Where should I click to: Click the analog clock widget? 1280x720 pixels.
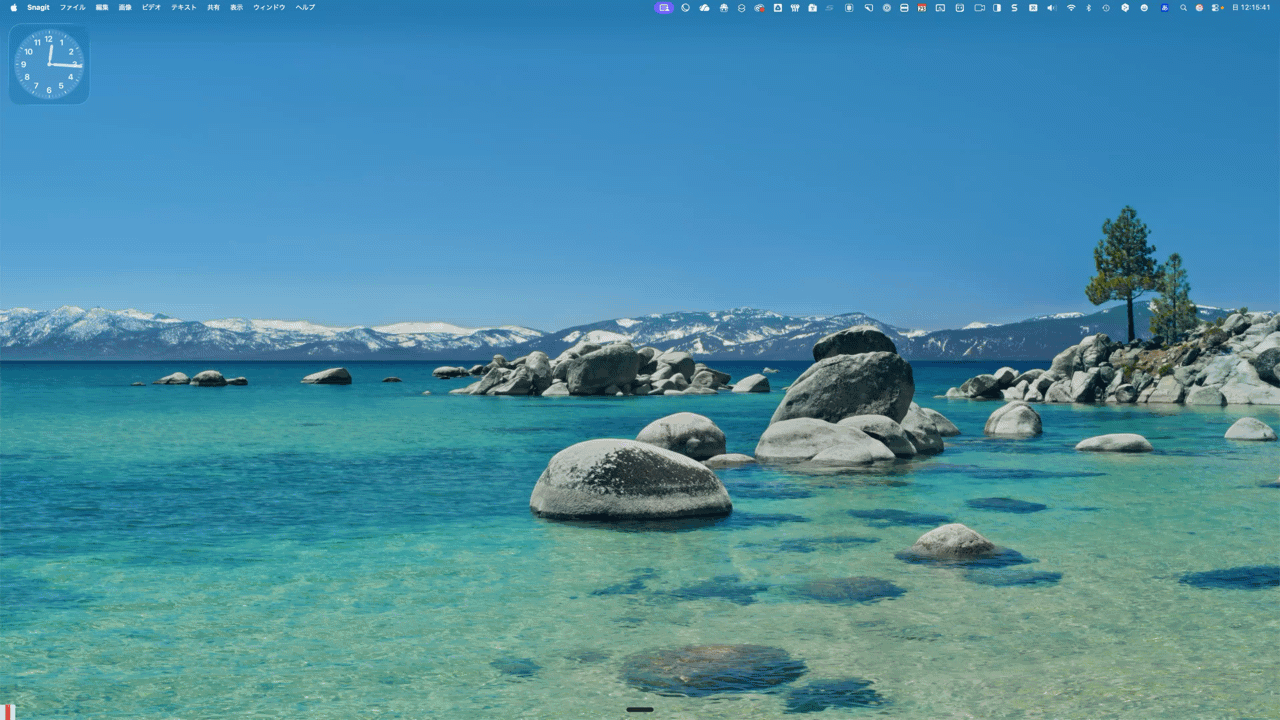49,64
